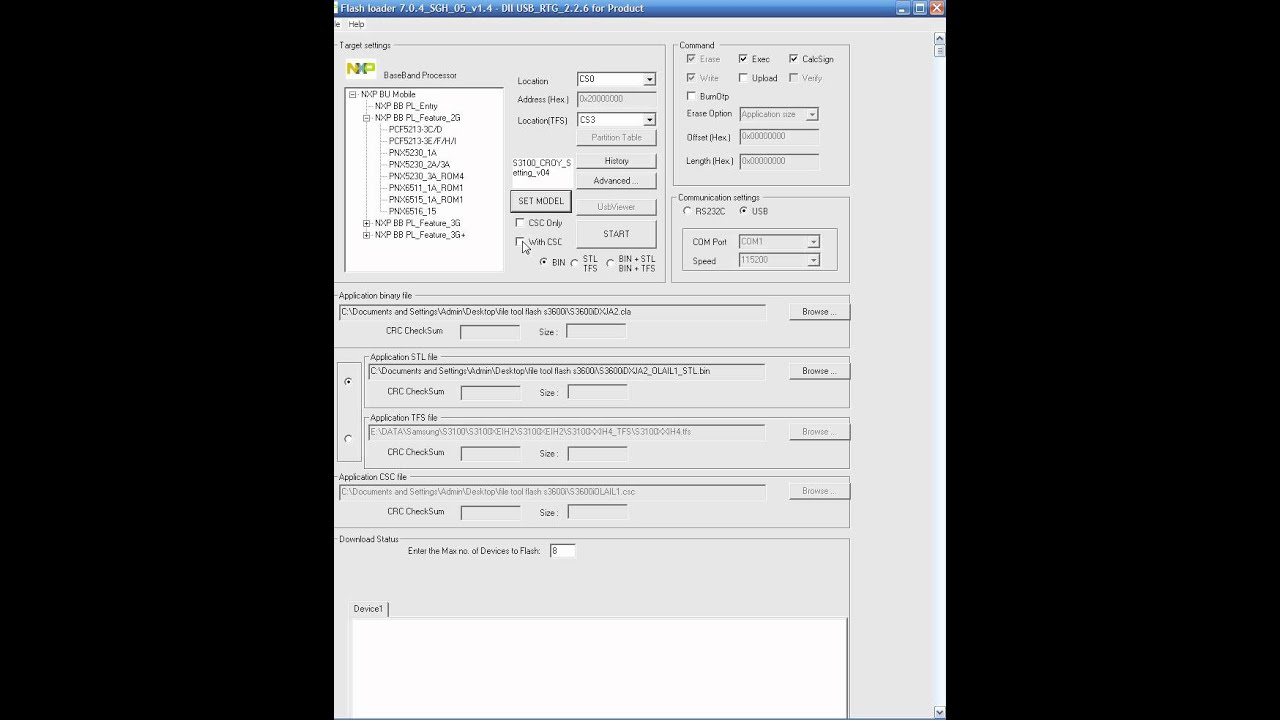Click the Application STL file path field
1280x720 pixels.
click(x=567, y=371)
